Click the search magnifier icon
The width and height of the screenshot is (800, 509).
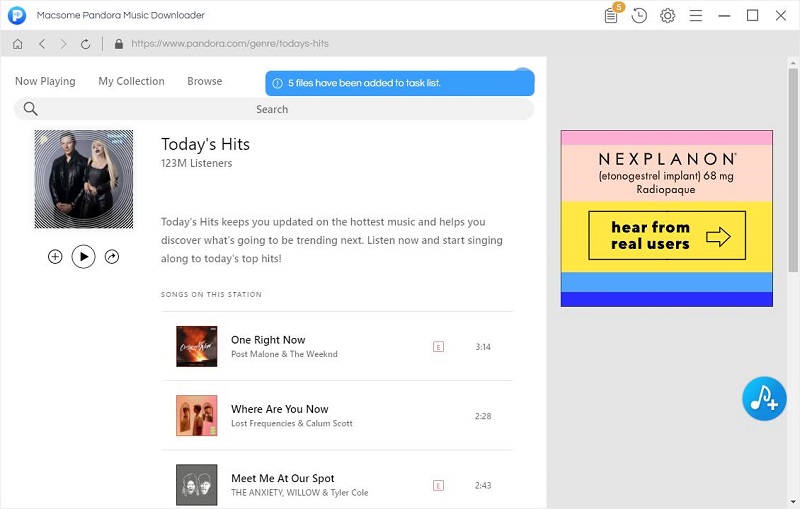tap(31, 109)
